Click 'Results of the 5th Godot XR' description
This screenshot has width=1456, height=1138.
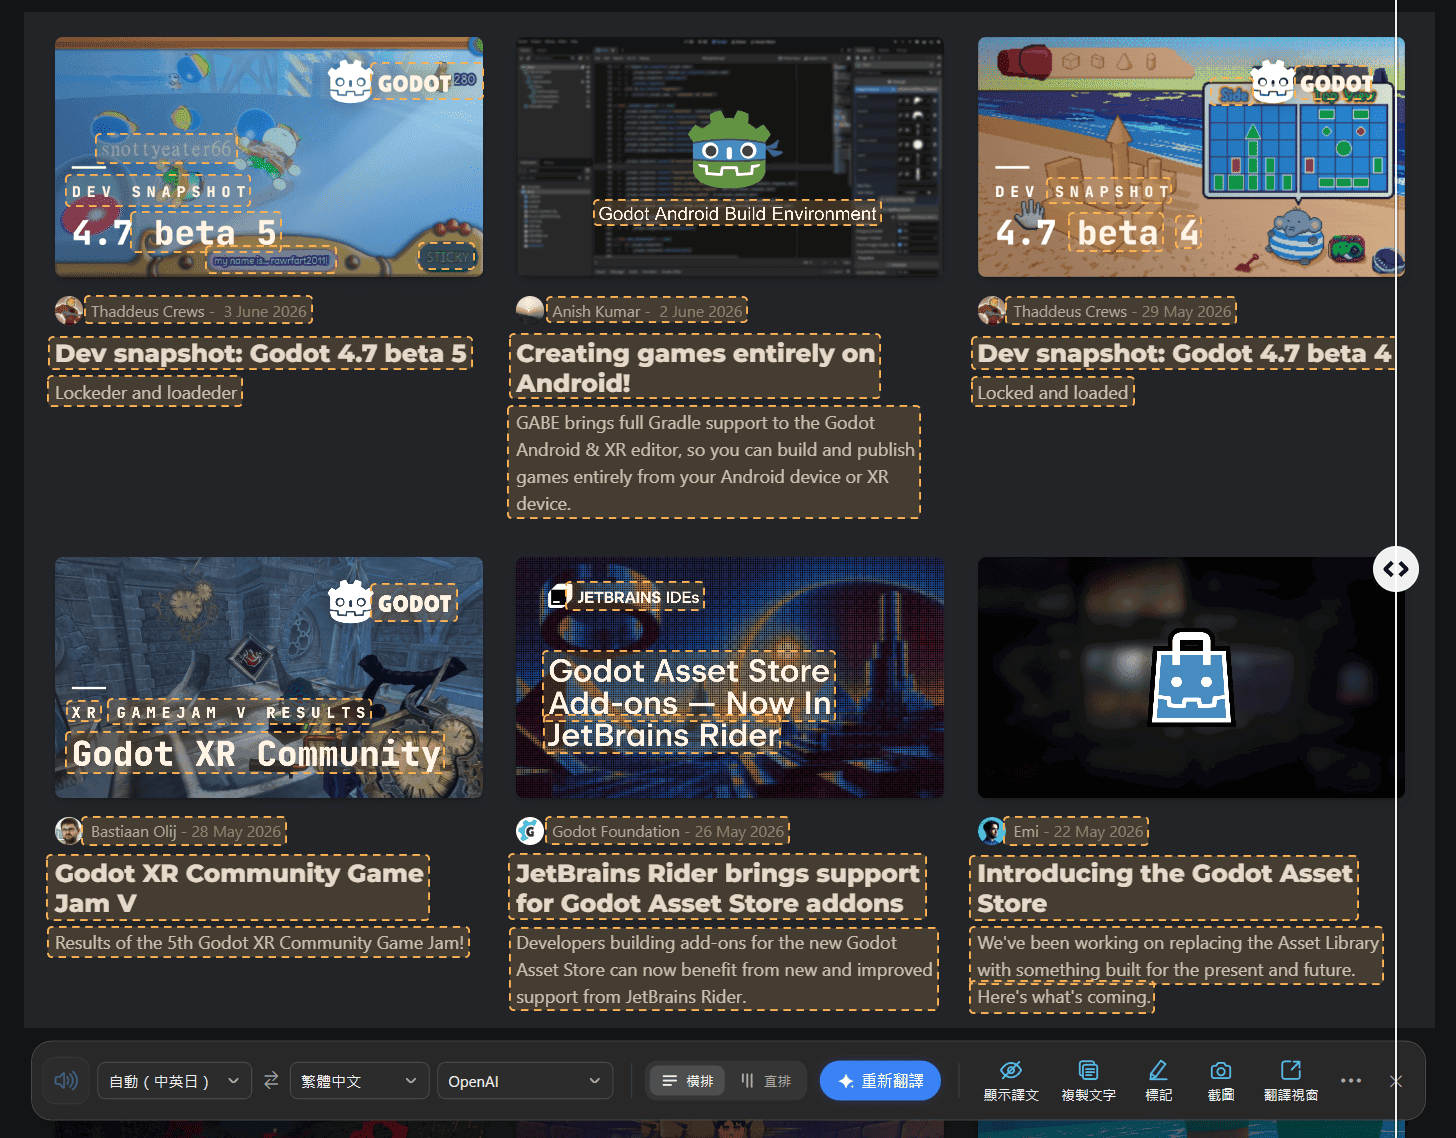[x=259, y=942]
